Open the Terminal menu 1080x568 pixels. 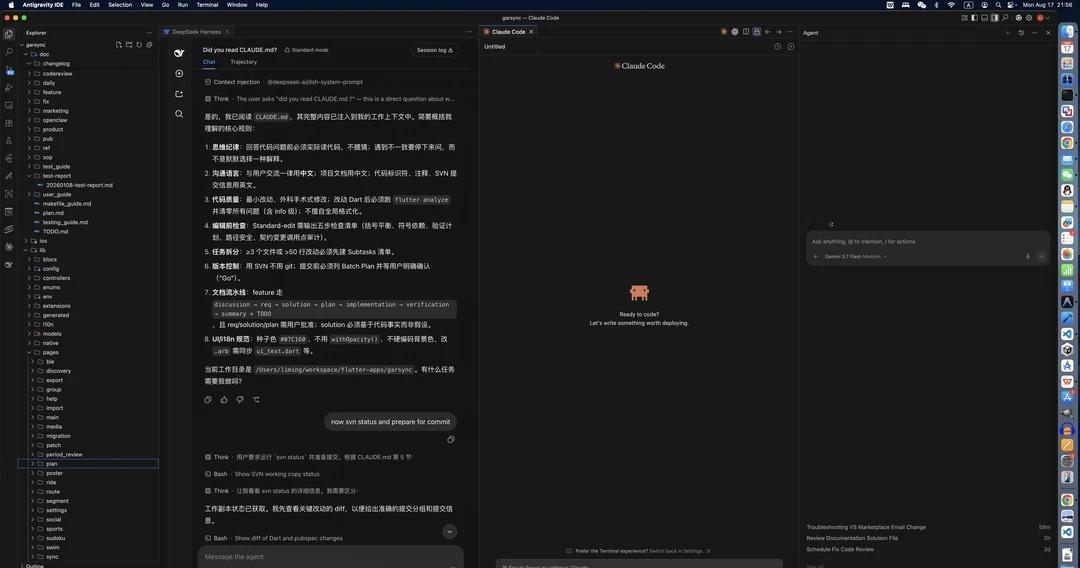(x=207, y=5)
